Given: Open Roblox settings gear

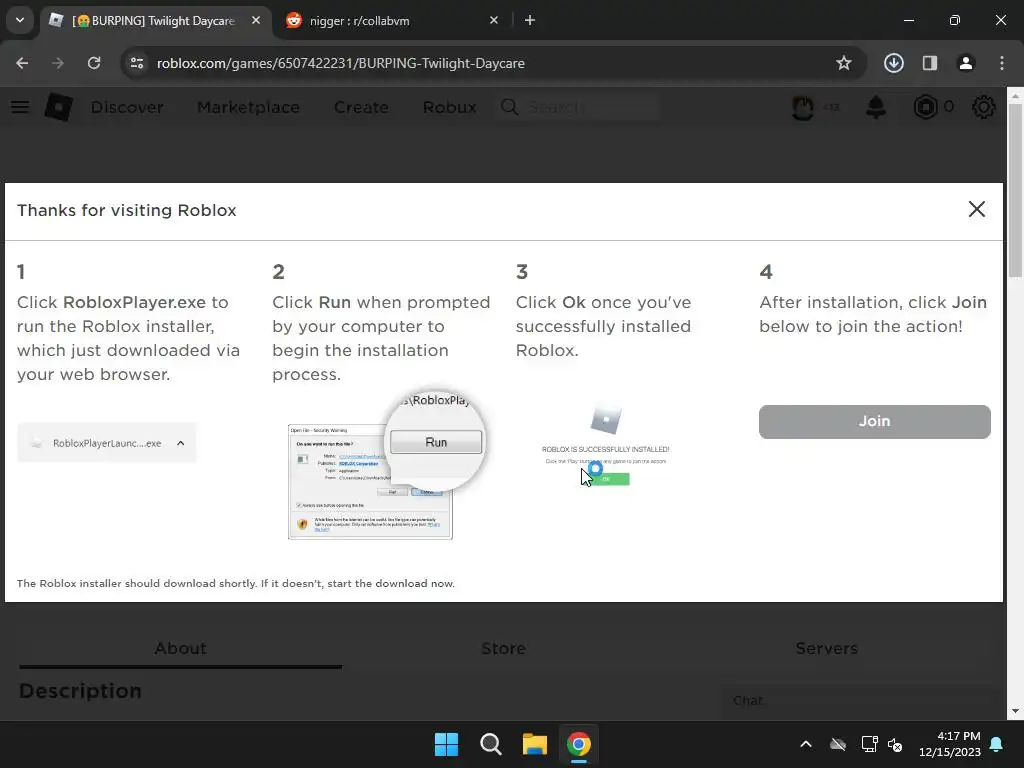Looking at the screenshot, I should 984,107.
